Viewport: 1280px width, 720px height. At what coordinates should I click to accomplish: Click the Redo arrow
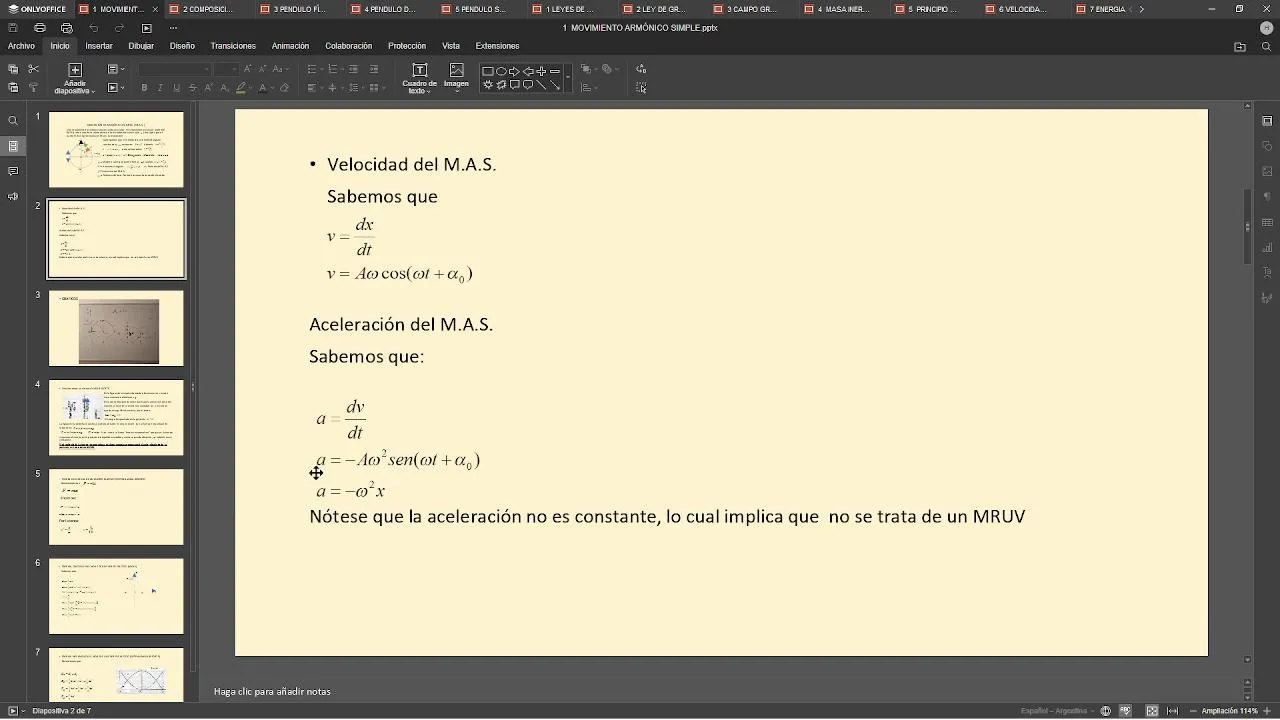pyautogui.click(x=120, y=28)
